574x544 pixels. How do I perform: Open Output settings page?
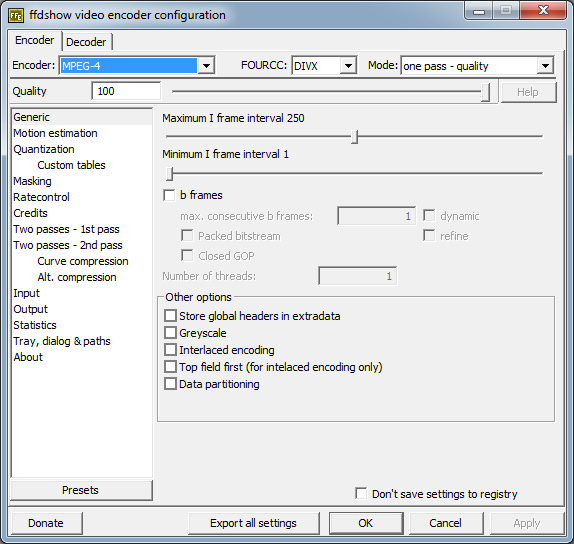pos(82,309)
